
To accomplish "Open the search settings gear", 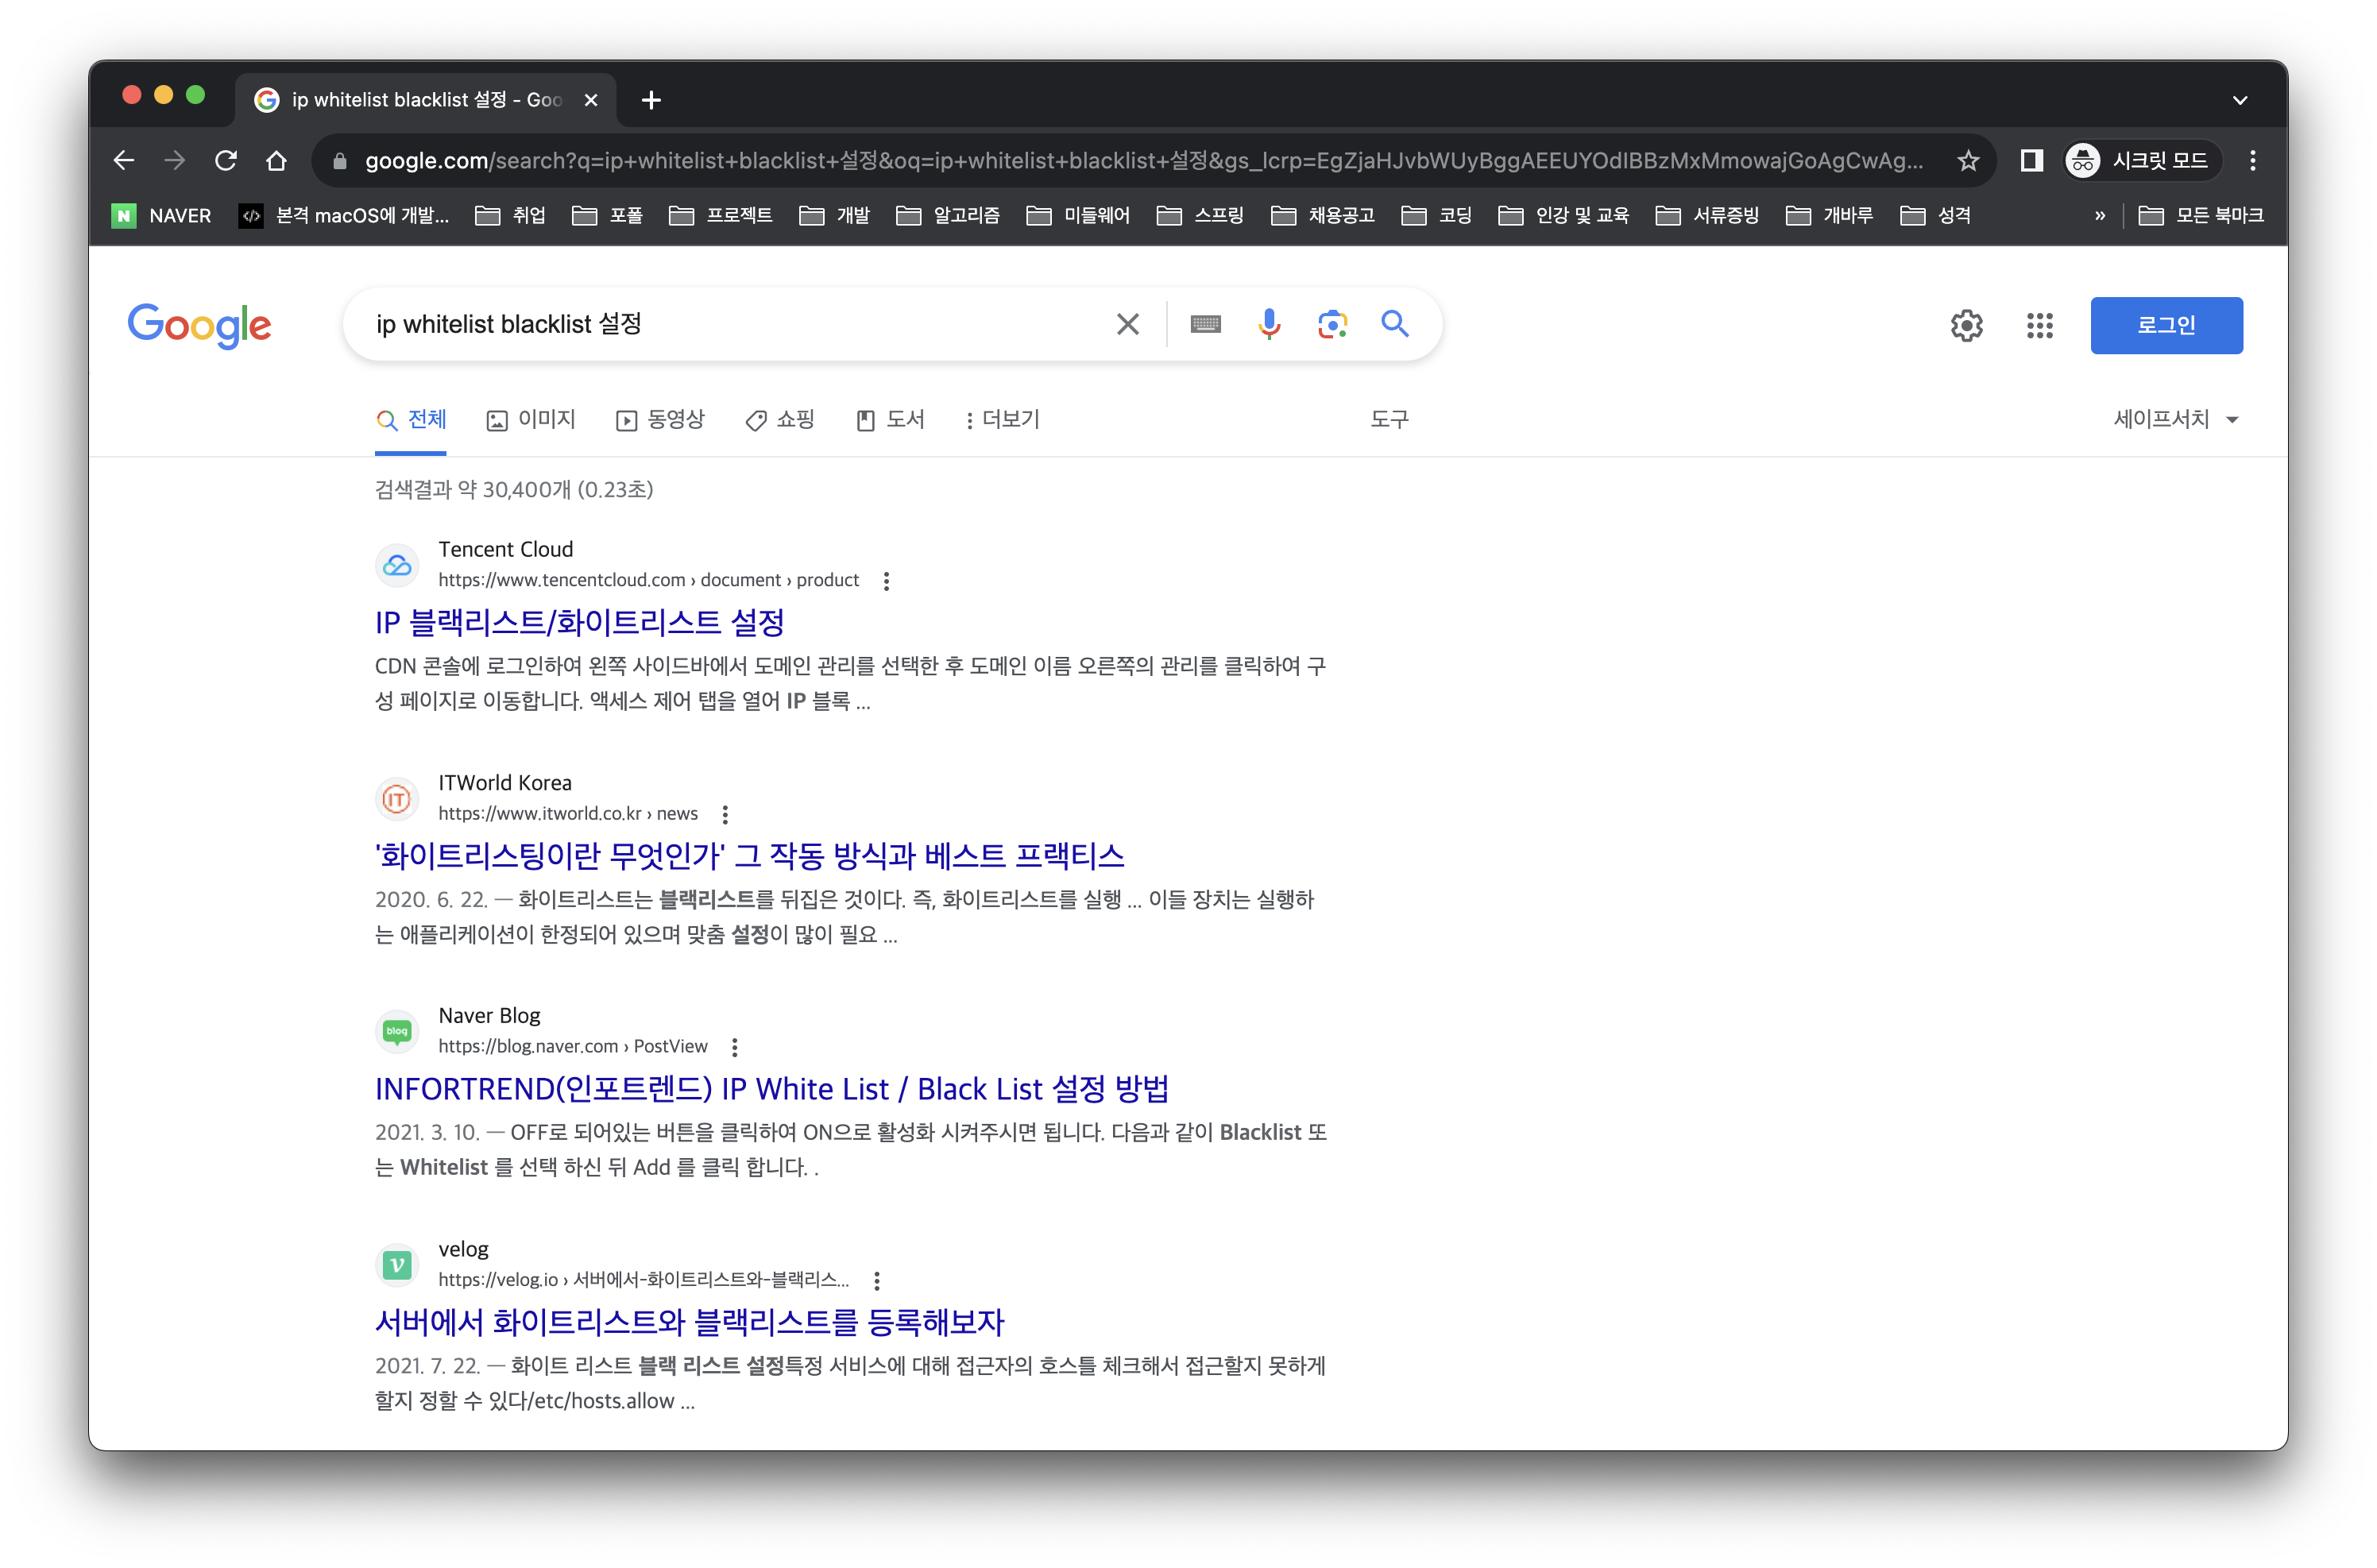I will click(x=1966, y=325).
